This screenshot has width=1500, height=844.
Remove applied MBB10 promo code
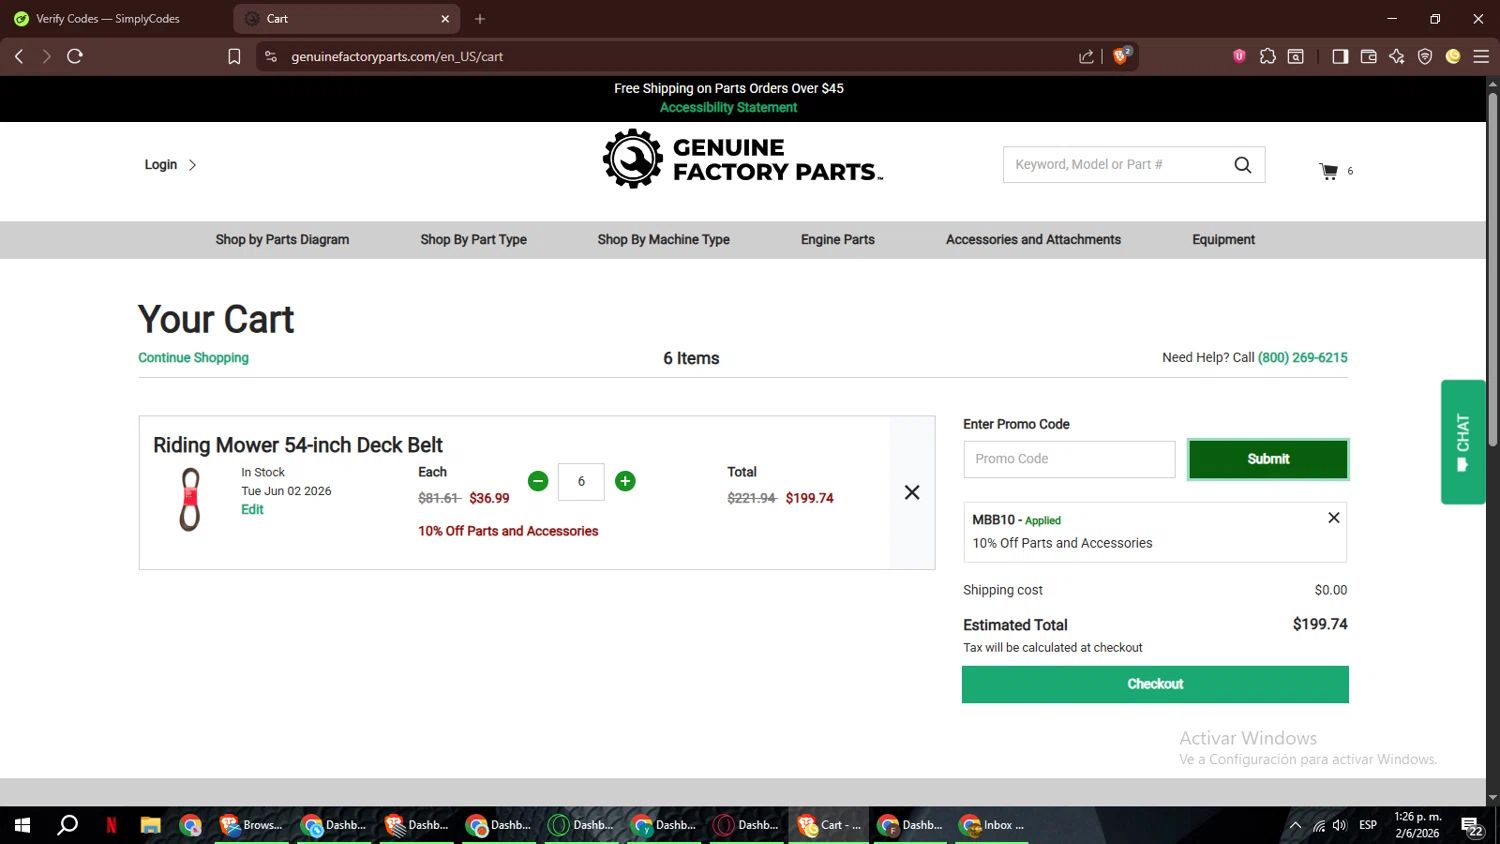pos(1333,518)
